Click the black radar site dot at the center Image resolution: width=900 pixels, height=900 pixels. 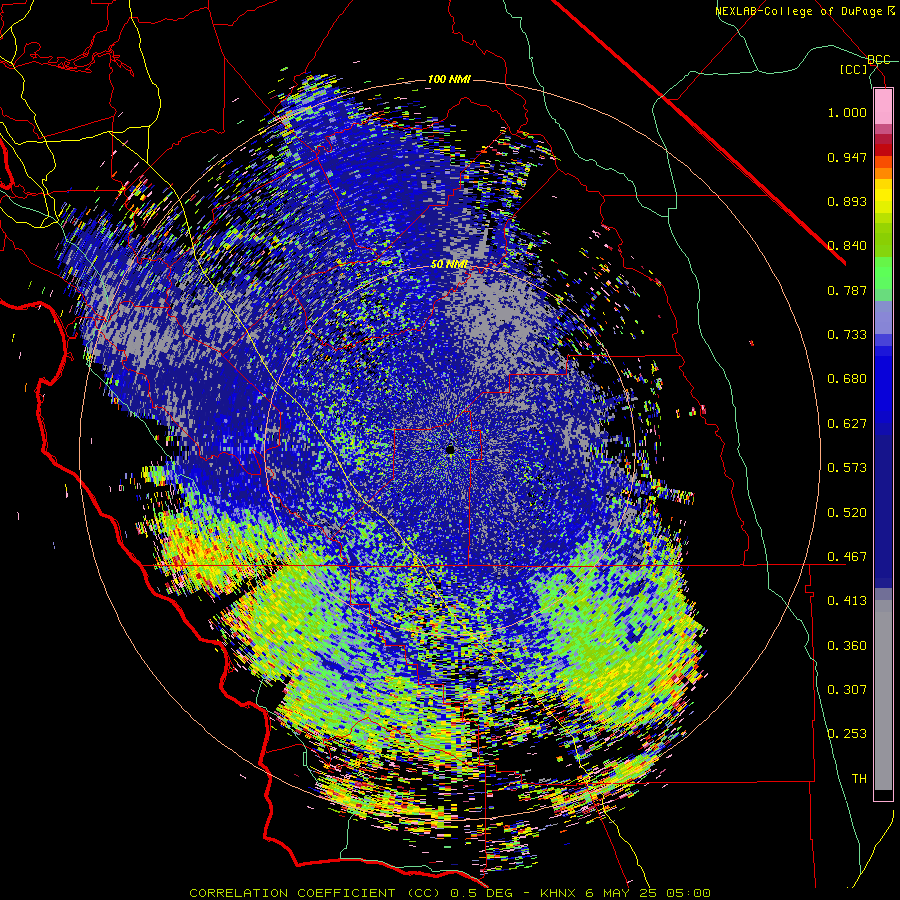451,450
